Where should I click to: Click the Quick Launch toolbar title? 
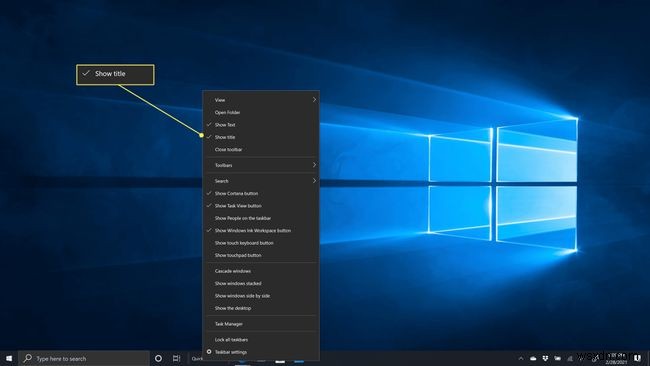pyautogui.click(x=197, y=359)
